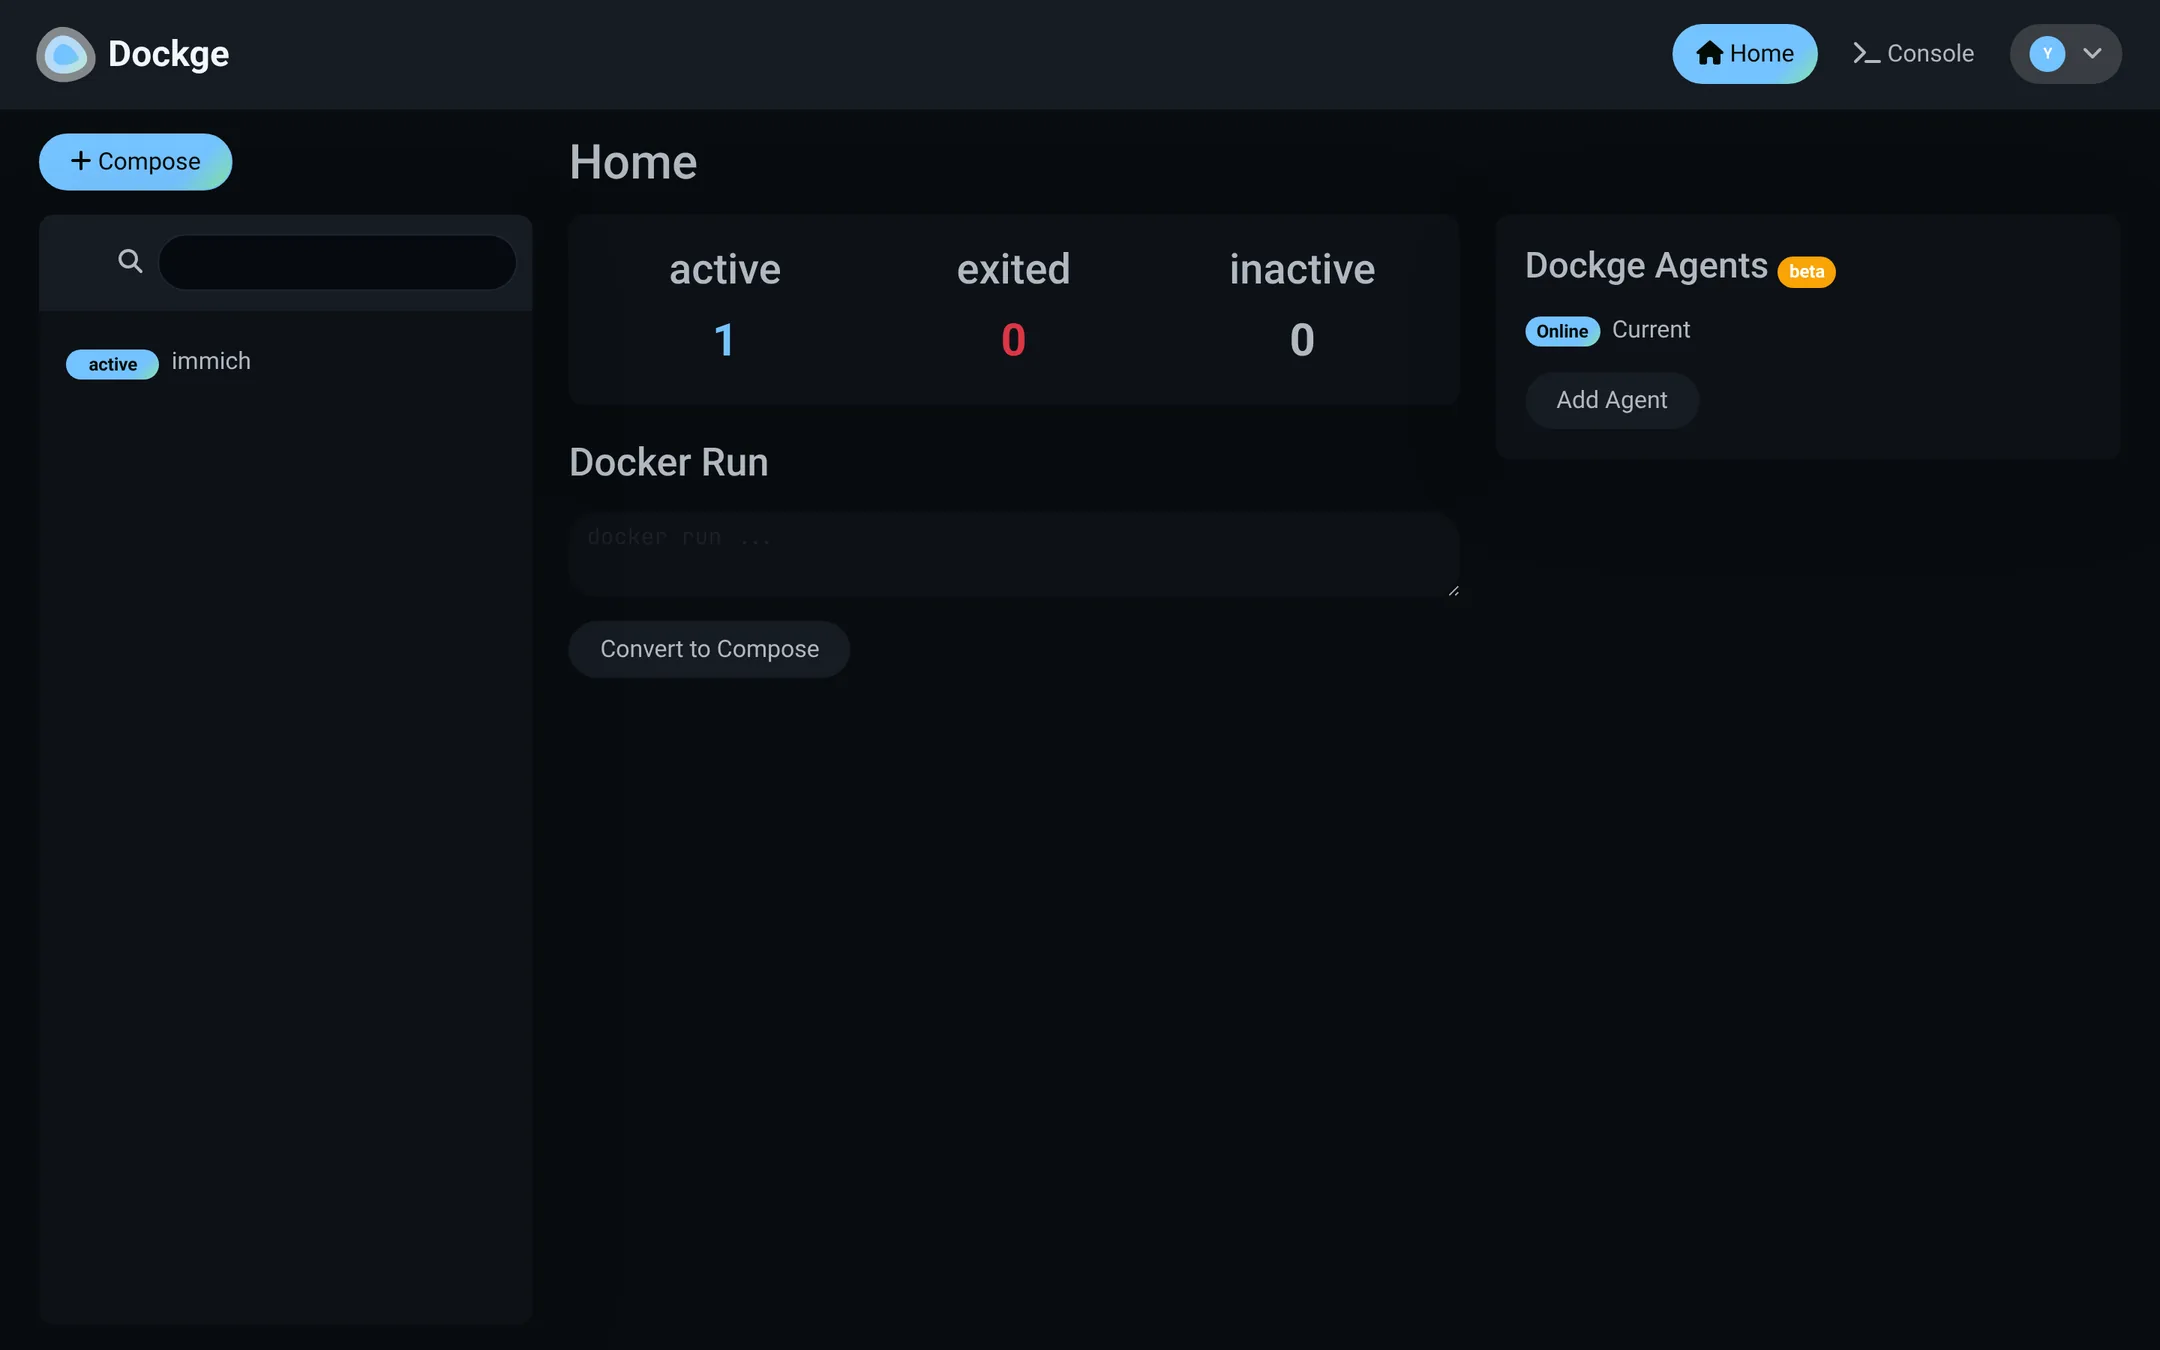Click the exited label
This screenshot has width=2160, height=1350.
(x=1013, y=270)
